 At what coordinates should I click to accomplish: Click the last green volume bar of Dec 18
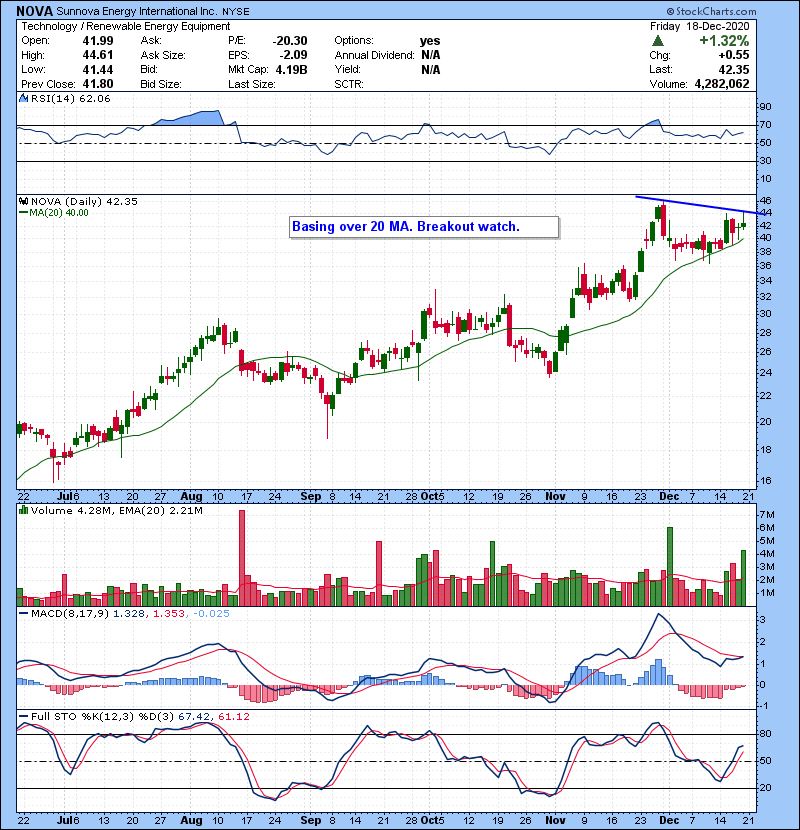click(743, 578)
